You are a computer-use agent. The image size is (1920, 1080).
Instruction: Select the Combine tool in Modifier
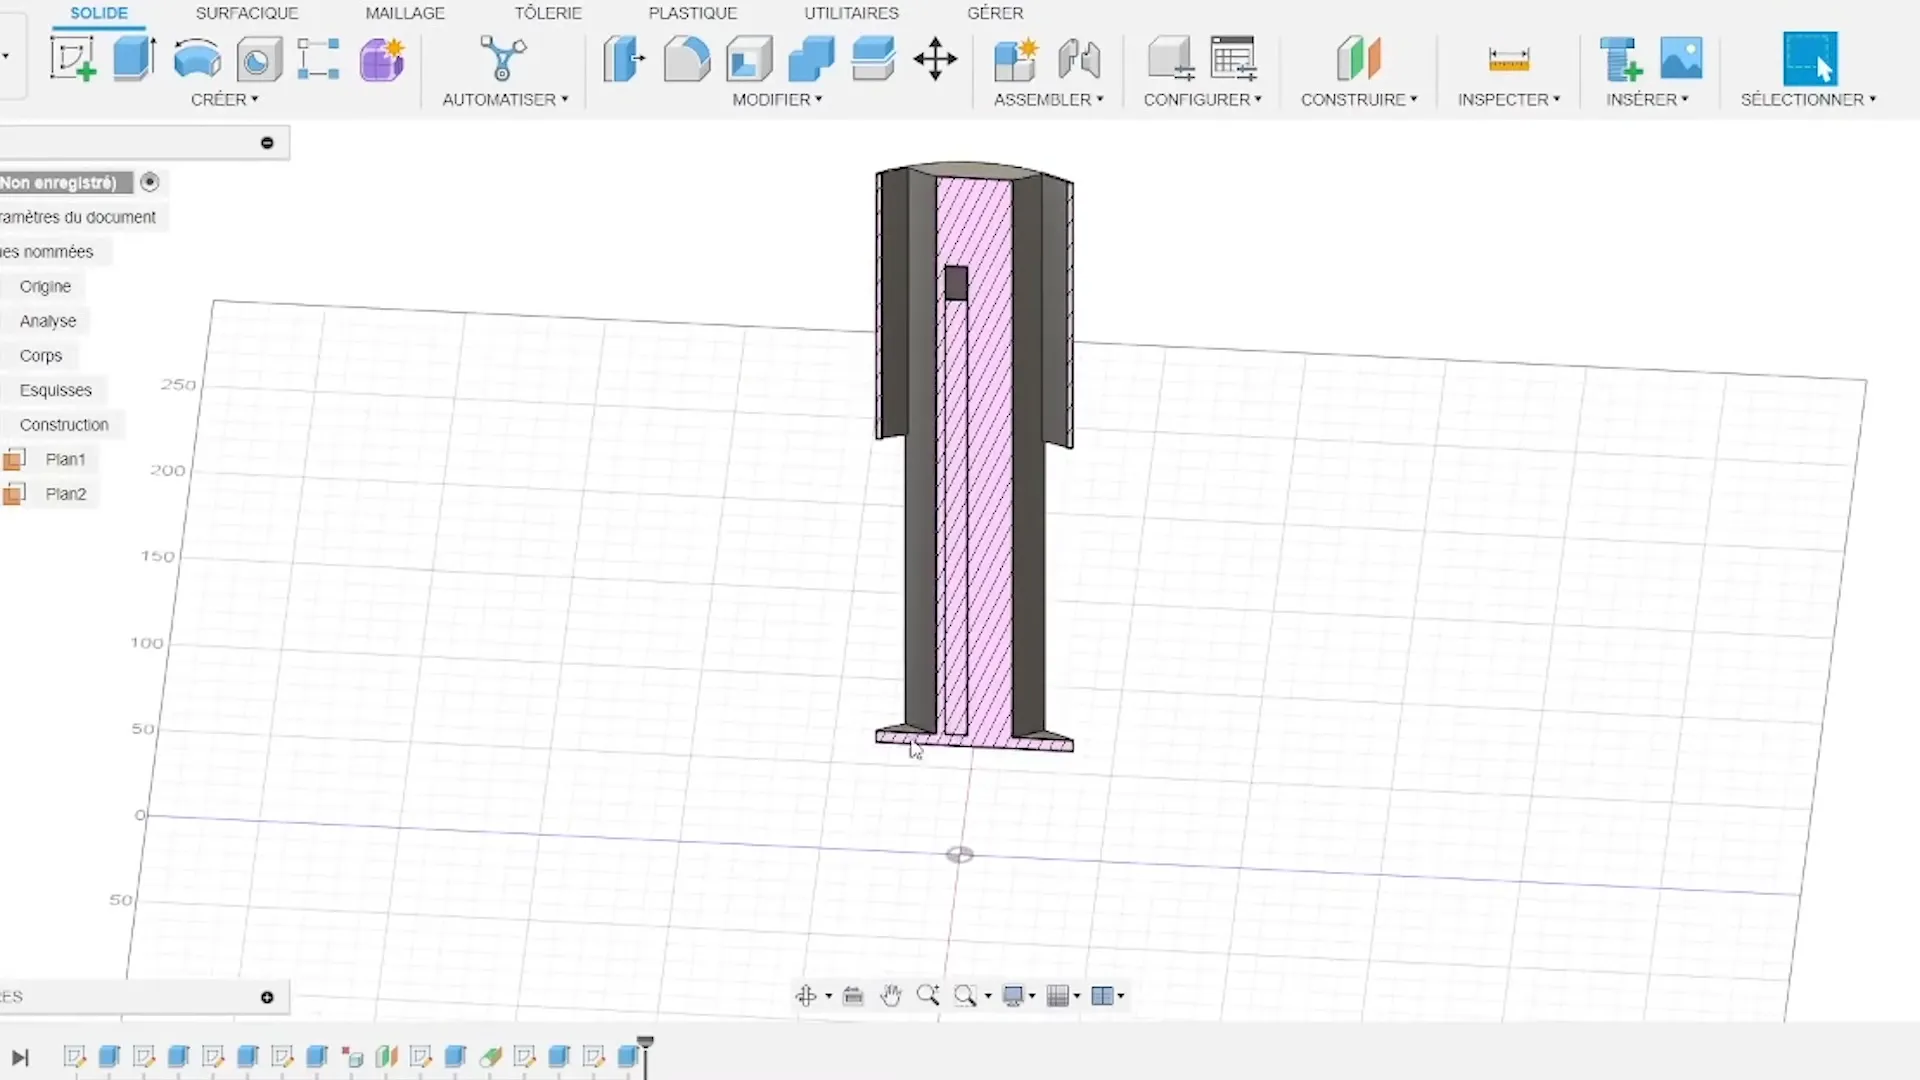pos(811,59)
